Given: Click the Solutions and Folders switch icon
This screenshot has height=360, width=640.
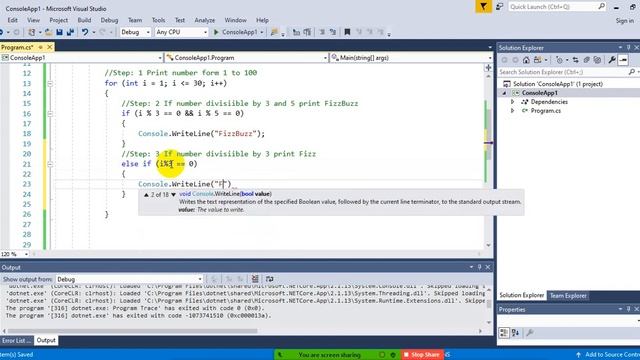Looking at the screenshot, I should [538, 60].
